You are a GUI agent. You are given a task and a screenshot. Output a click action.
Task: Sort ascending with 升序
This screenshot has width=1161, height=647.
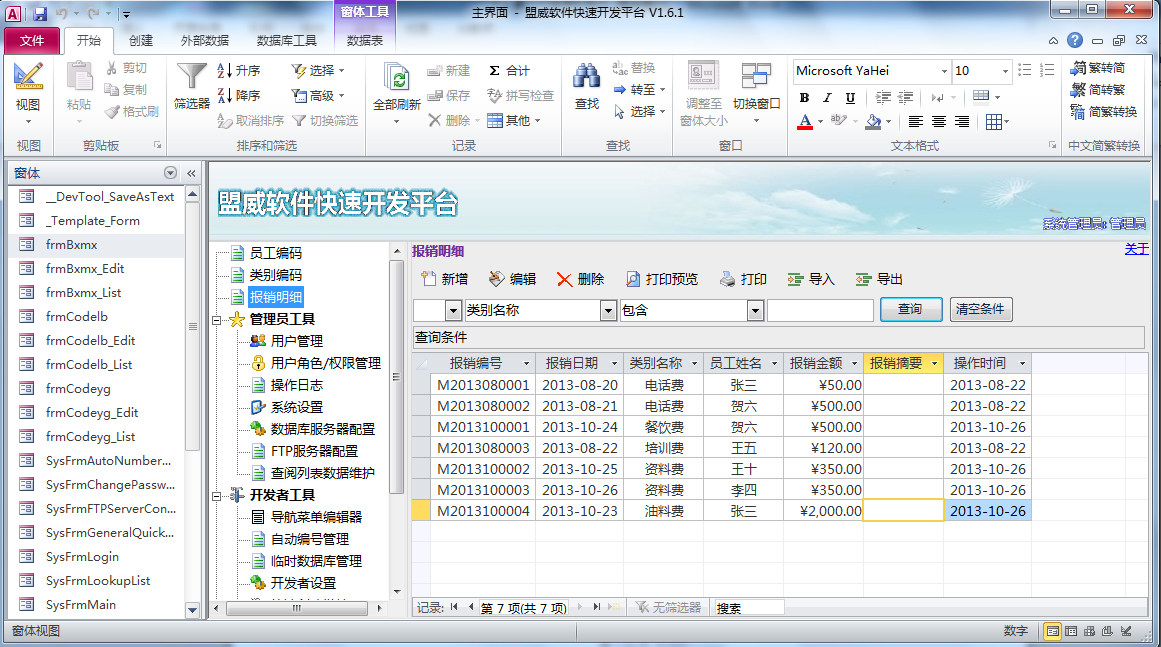point(238,70)
